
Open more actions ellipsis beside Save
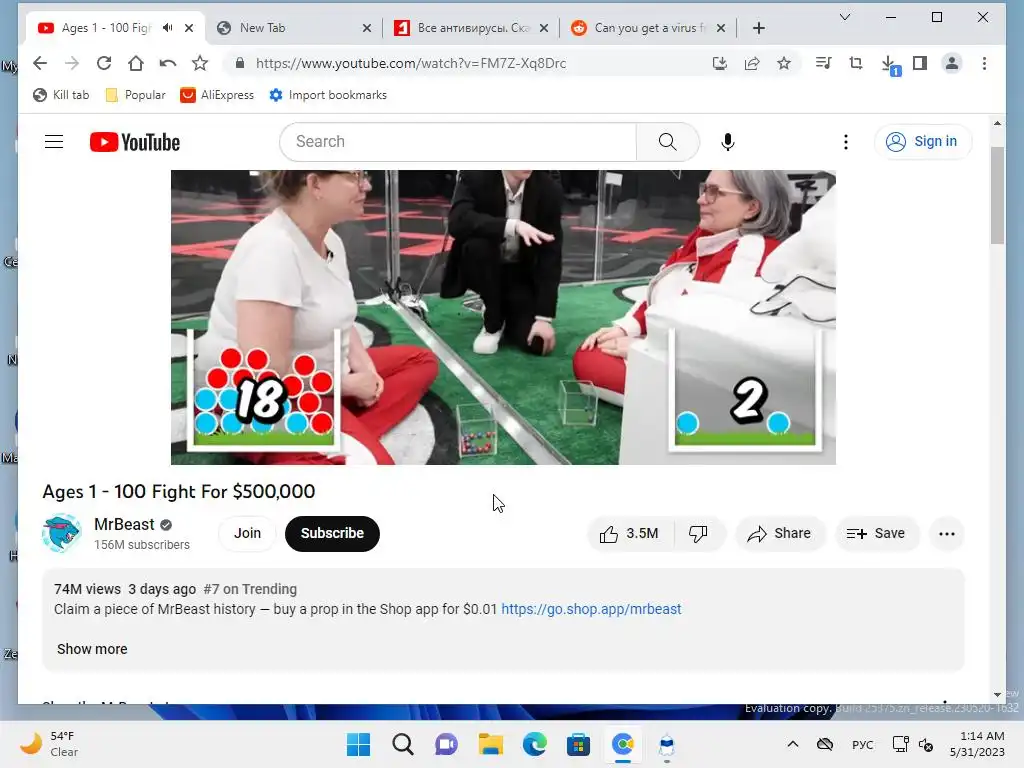click(946, 534)
